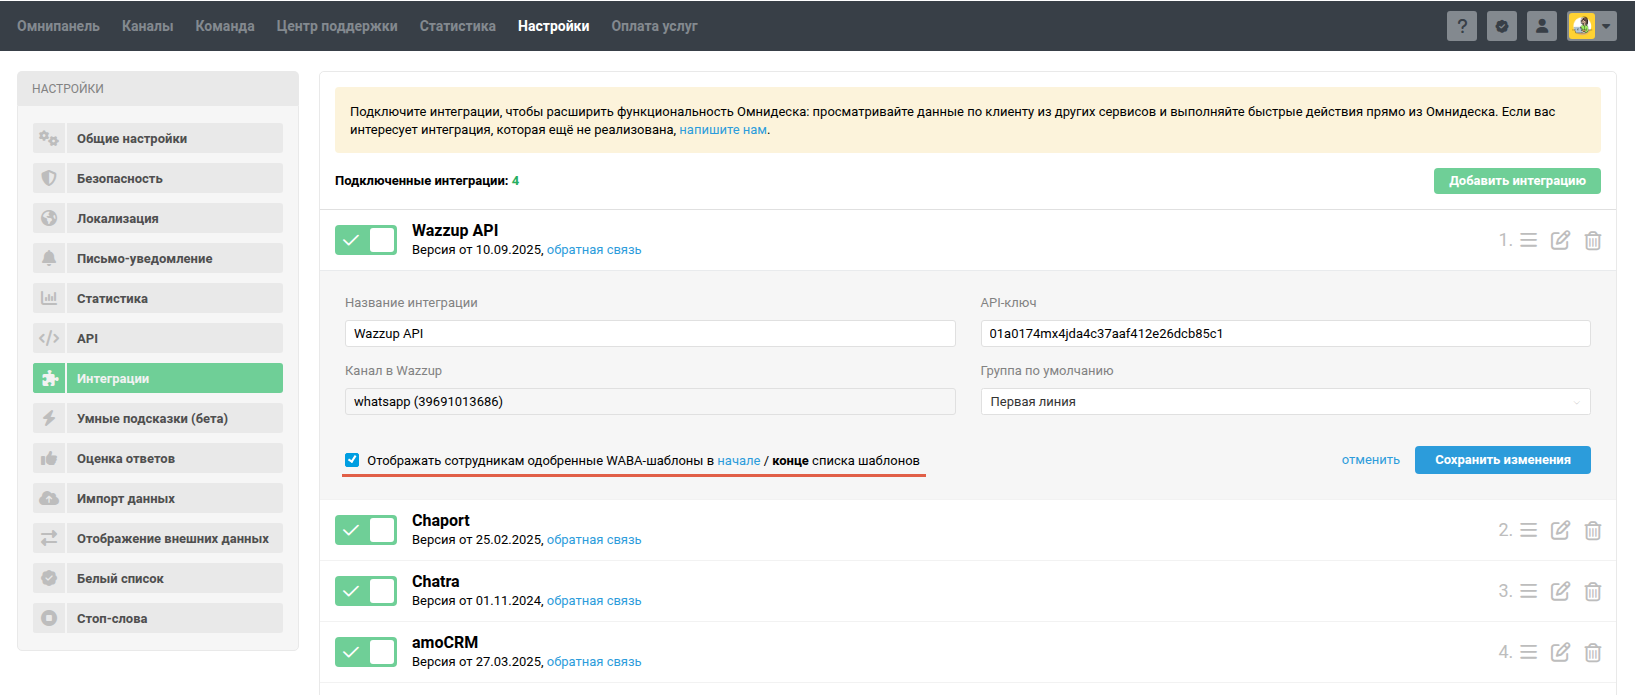Click the checkmark badge icon in top bar
This screenshot has height=695, width=1635.
pos(1501,26)
